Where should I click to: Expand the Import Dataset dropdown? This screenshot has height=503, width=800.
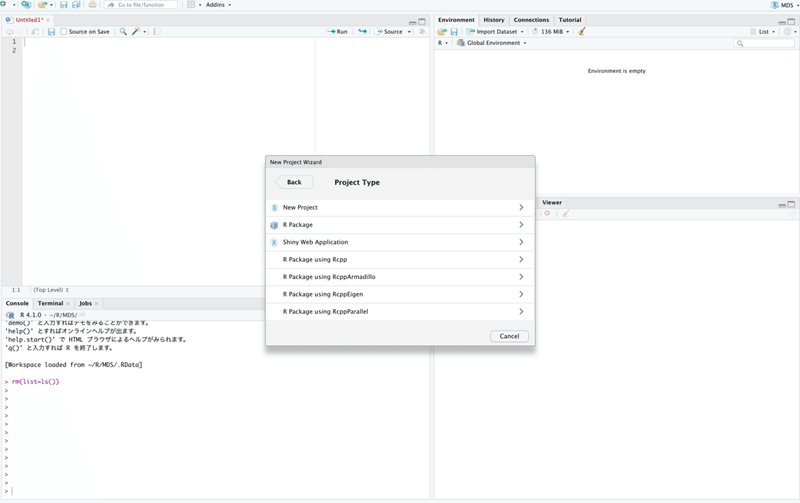(x=495, y=32)
